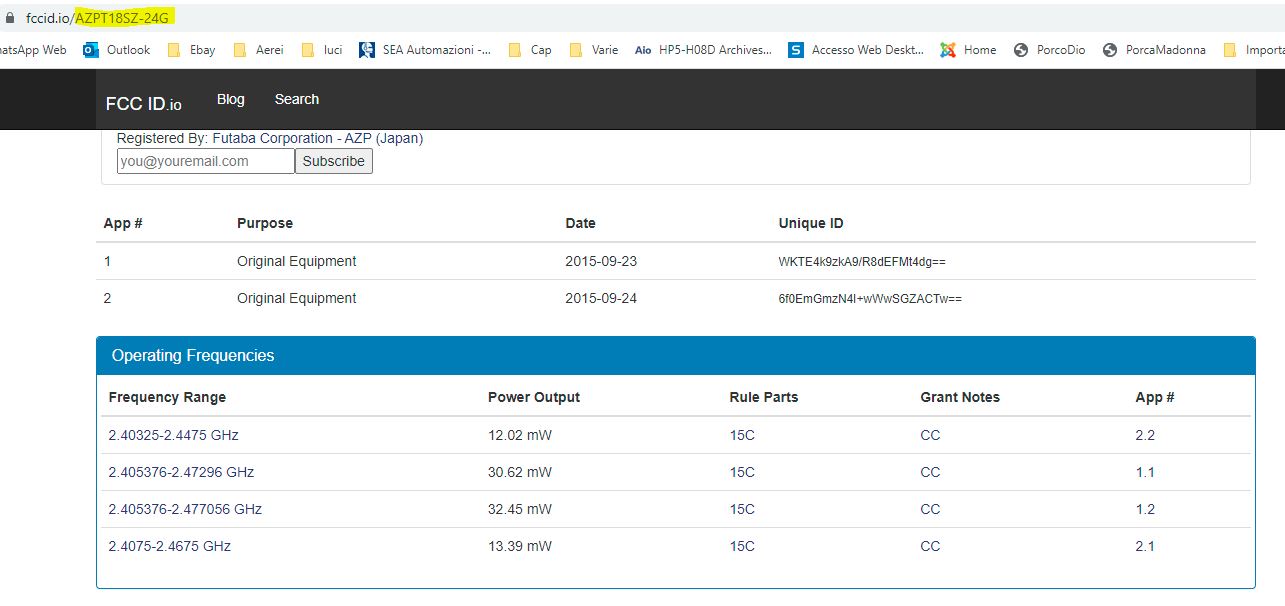Click the FCC ID.io site logo
Image resolution: width=1285 pixels, height=606 pixels.
pyautogui.click(x=144, y=104)
